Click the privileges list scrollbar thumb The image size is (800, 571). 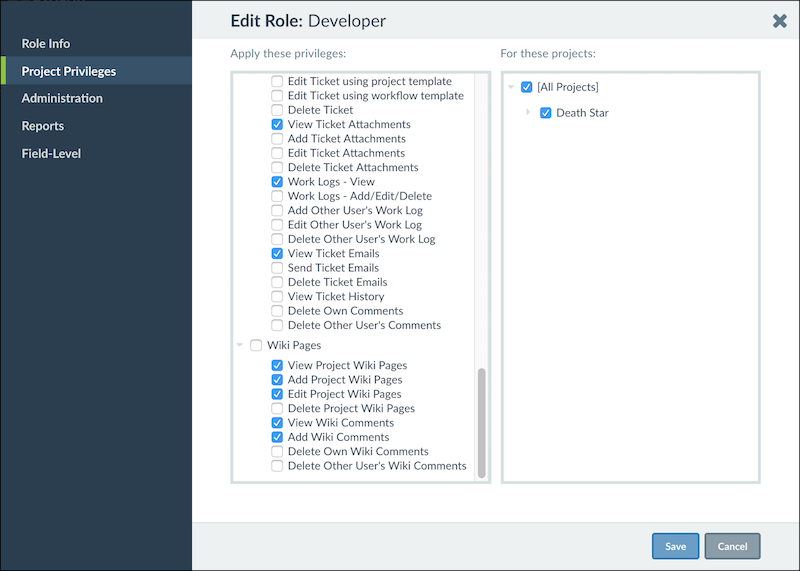481,423
